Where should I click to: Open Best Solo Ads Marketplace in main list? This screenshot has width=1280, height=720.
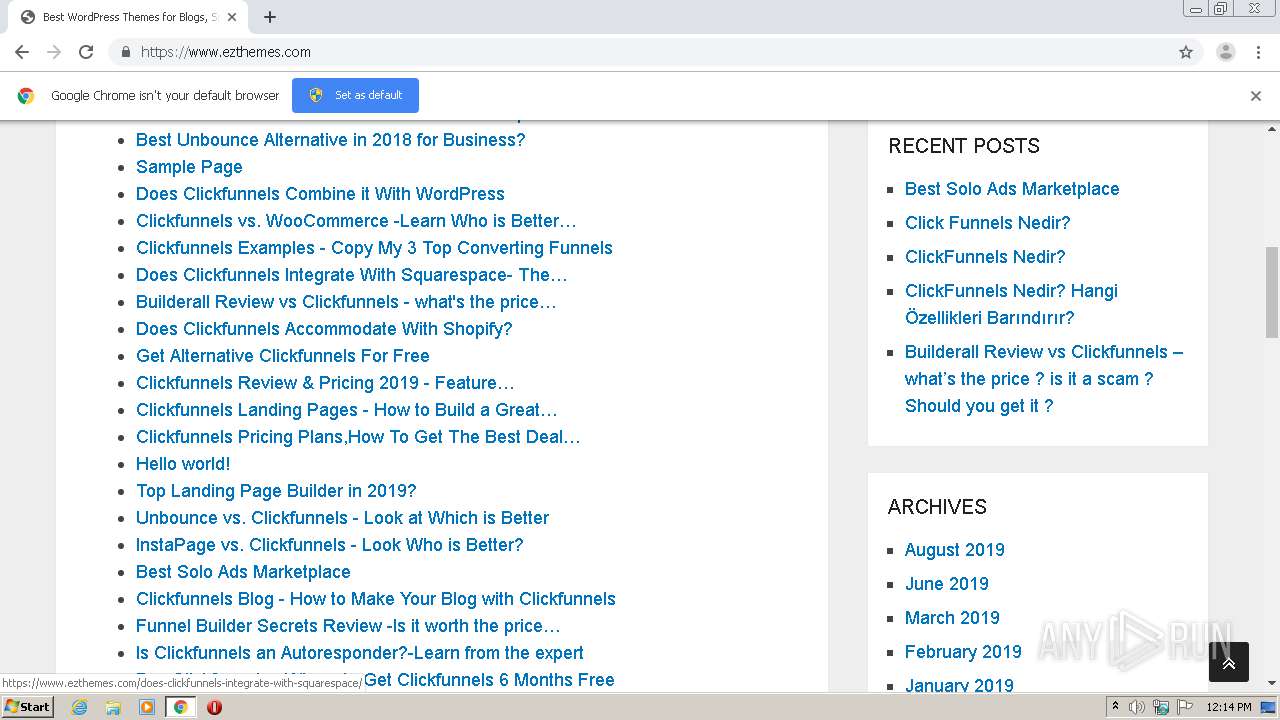click(243, 572)
